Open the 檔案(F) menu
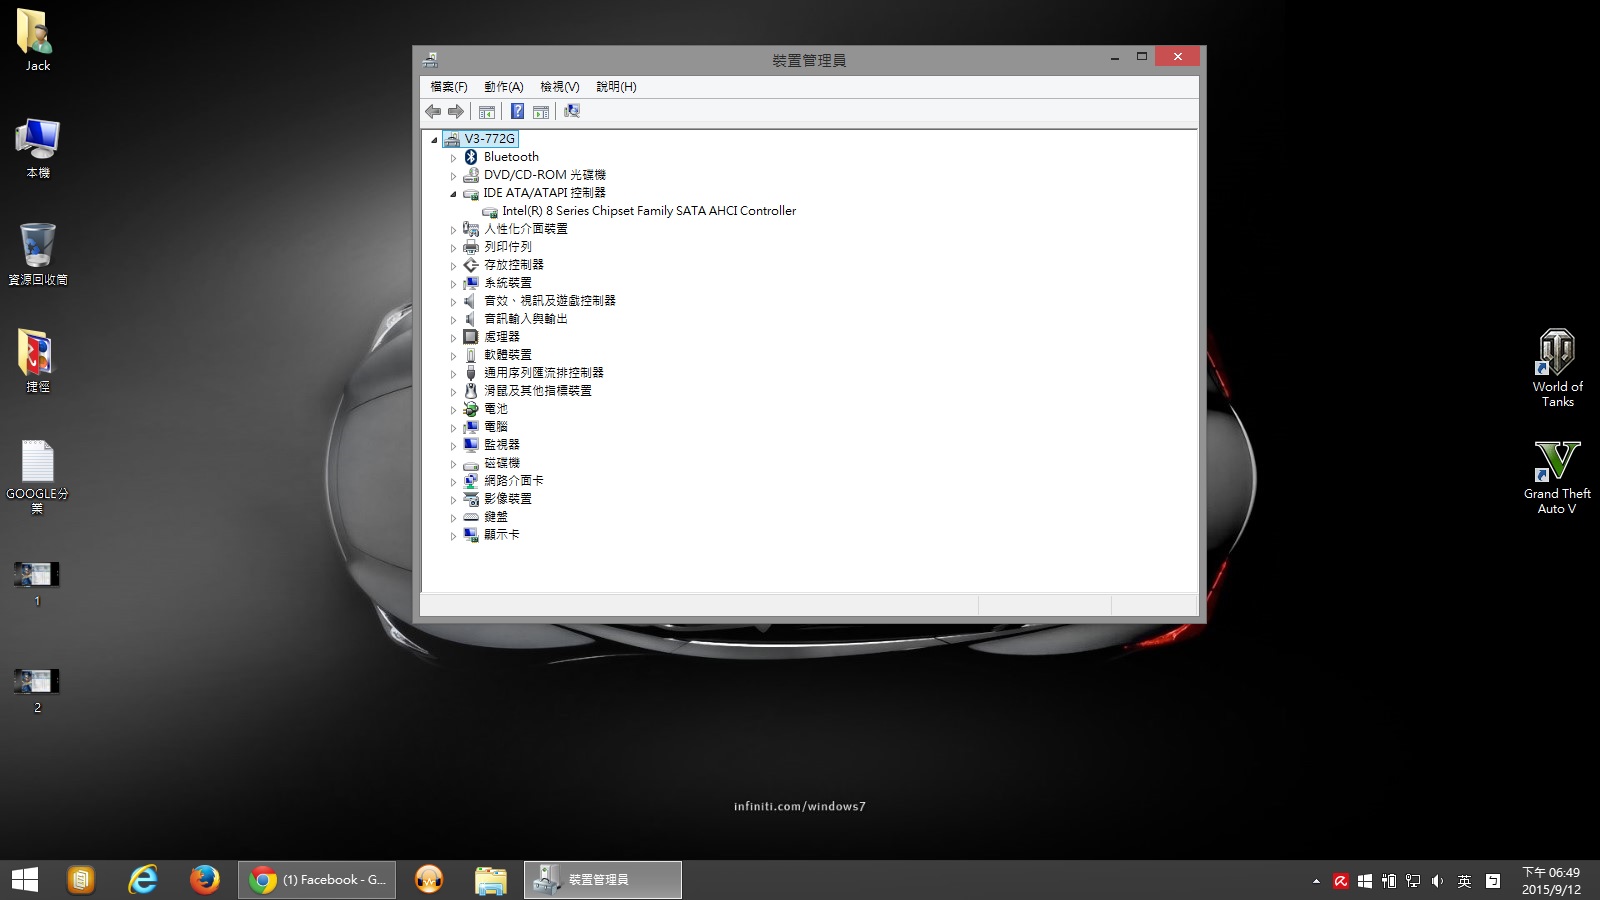 449,87
